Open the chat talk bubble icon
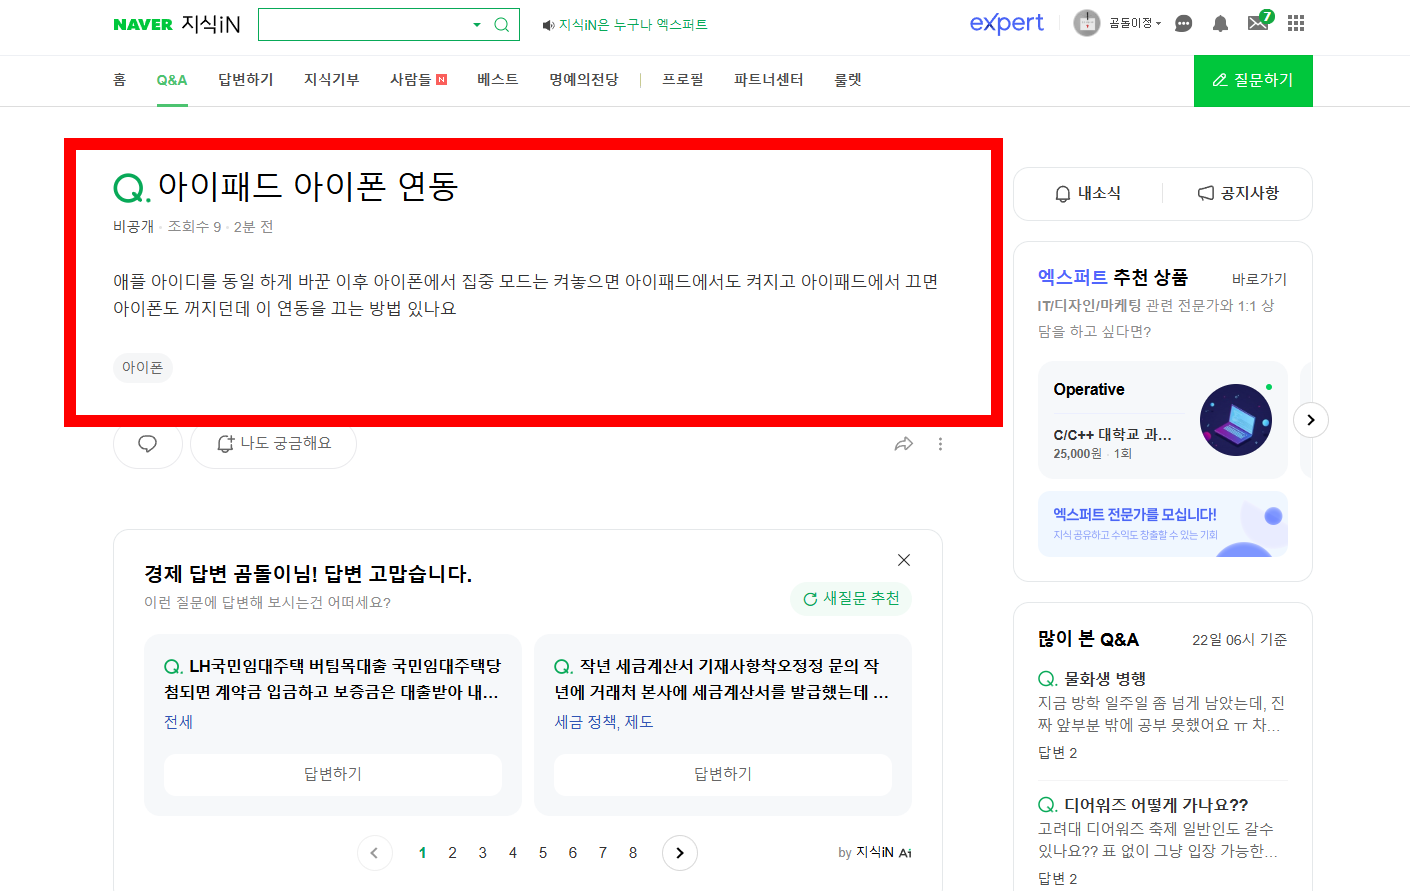Image resolution: width=1410 pixels, height=891 pixels. (x=1183, y=23)
